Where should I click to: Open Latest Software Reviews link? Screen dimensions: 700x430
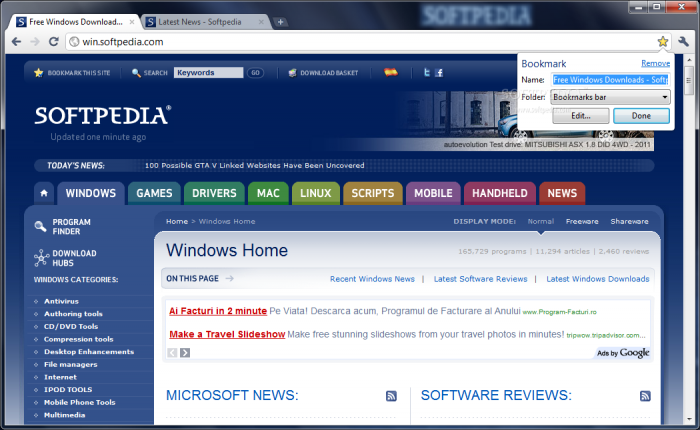480,279
